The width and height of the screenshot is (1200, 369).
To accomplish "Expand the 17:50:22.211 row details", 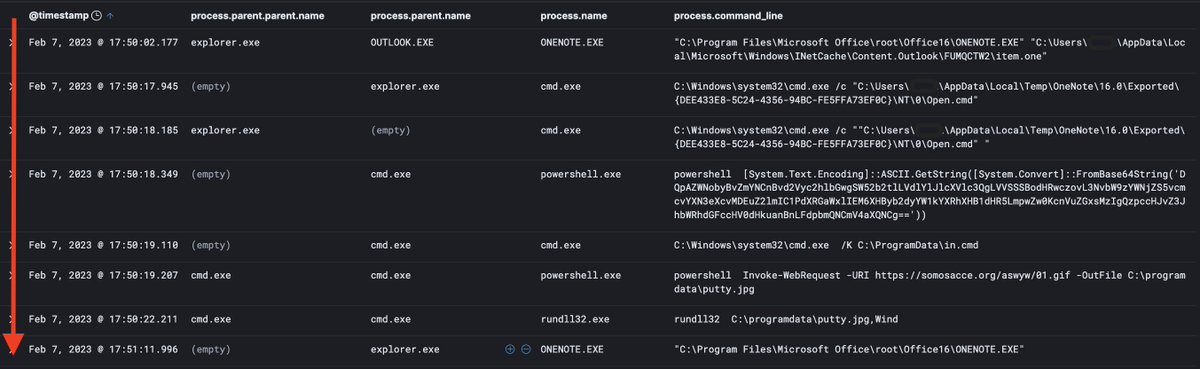I will pyautogui.click(x=12, y=320).
